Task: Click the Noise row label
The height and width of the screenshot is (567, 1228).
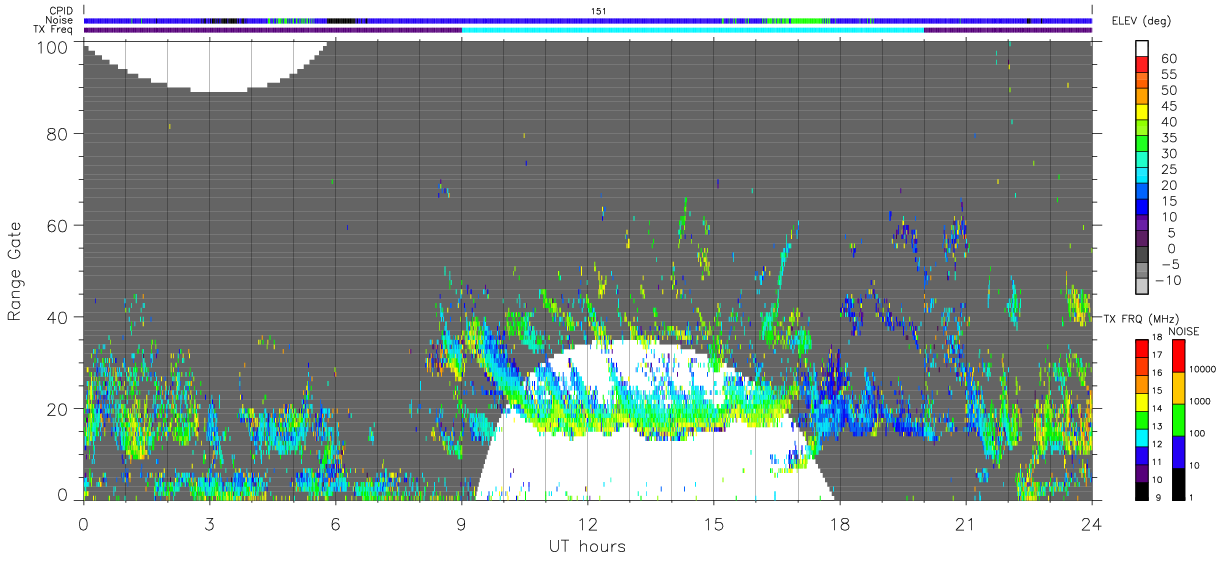Action: (x=59, y=20)
